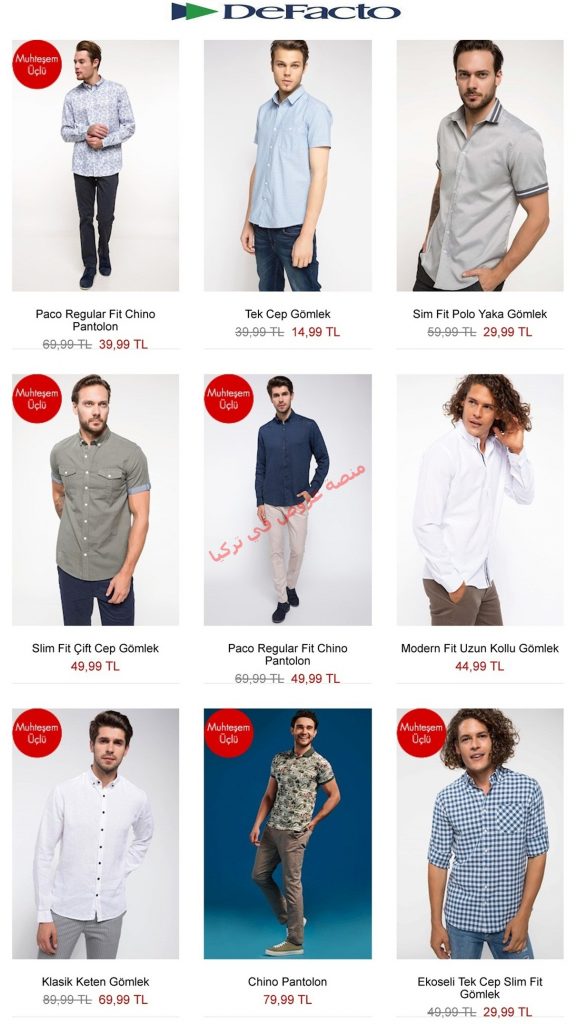The height and width of the screenshot is (1024, 576).
Task: Click the Muhteşem Üçlü badge on the olive shirt photo
Action: point(37,398)
